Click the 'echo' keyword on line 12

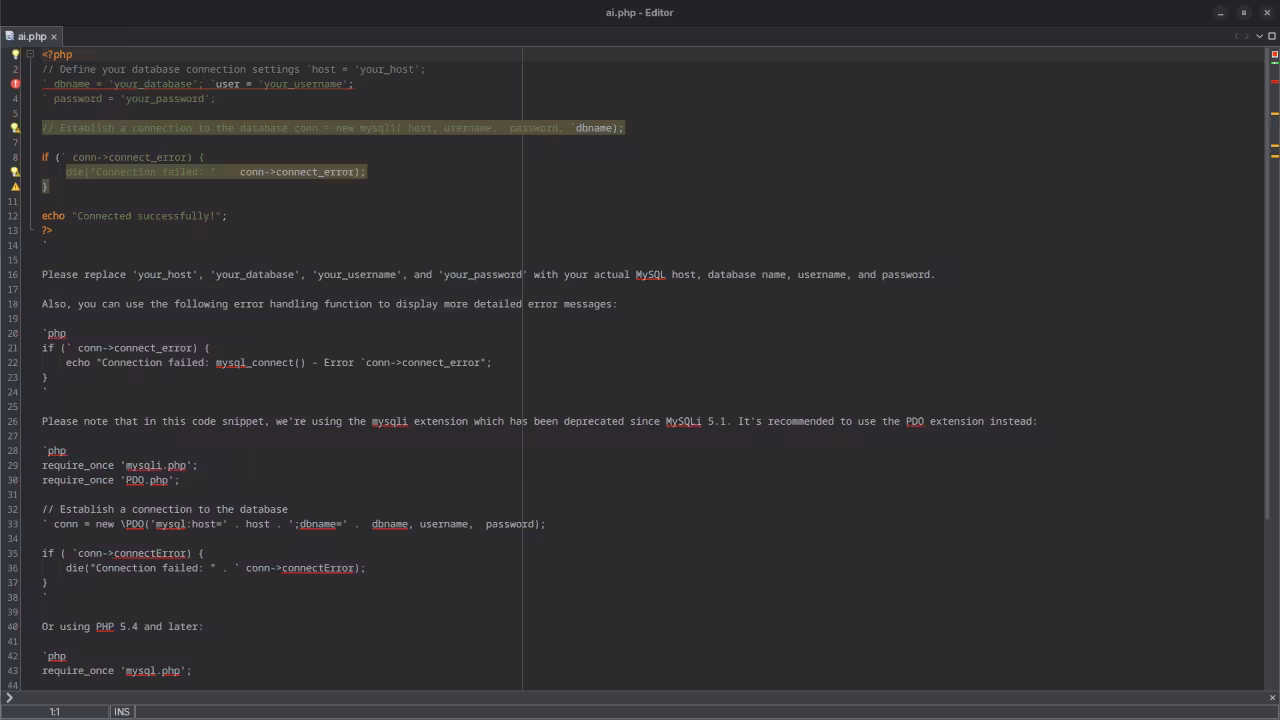tap(53, 216)
